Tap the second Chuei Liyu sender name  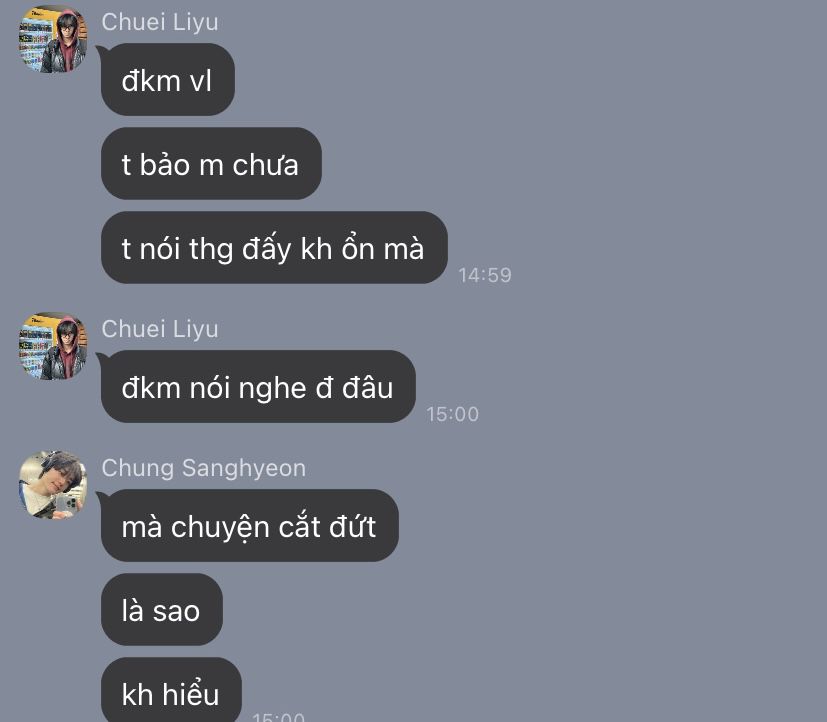tap(160, 329)
